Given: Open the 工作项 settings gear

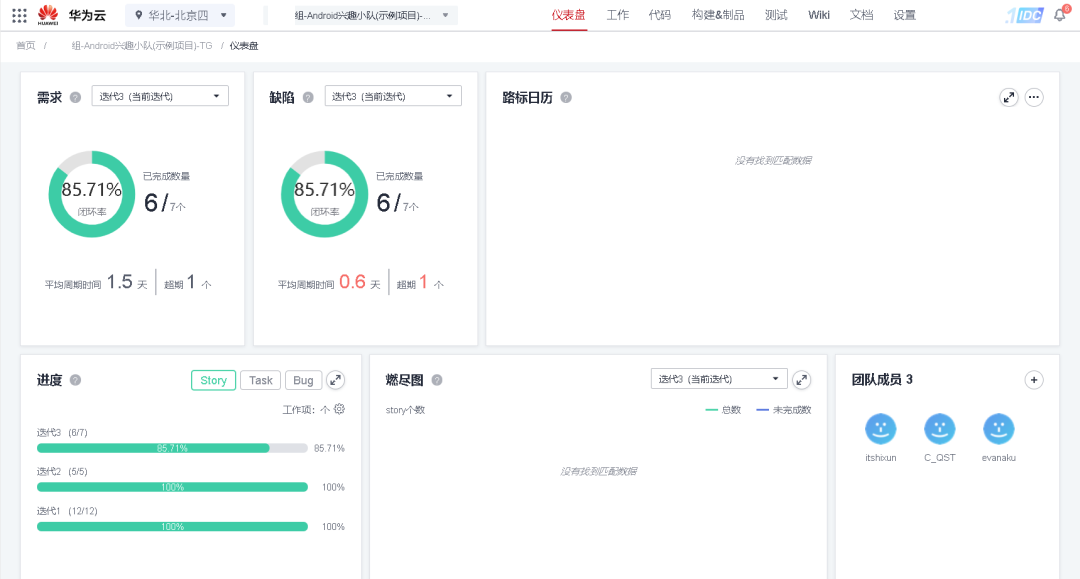Looking at the screenshot, I should coord(340,409).
